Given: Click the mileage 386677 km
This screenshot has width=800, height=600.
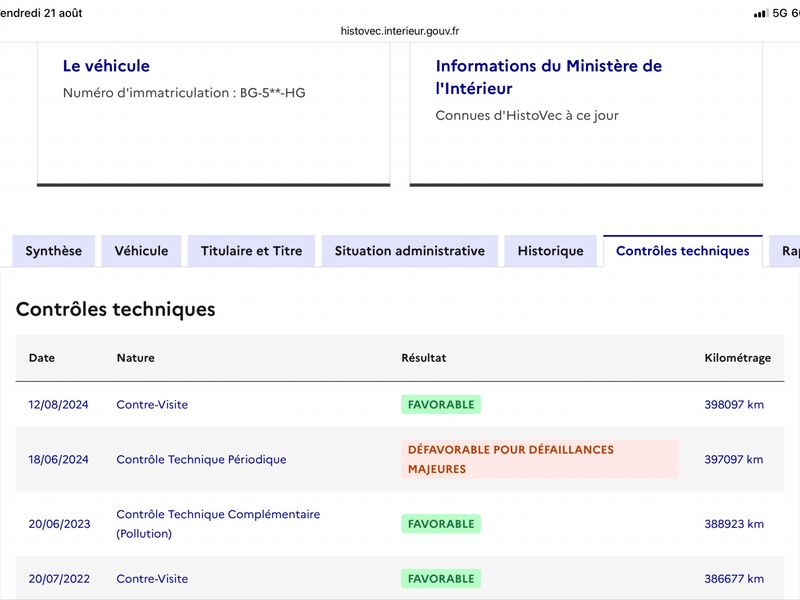Looking at the screenshot, I should (734, 579).
